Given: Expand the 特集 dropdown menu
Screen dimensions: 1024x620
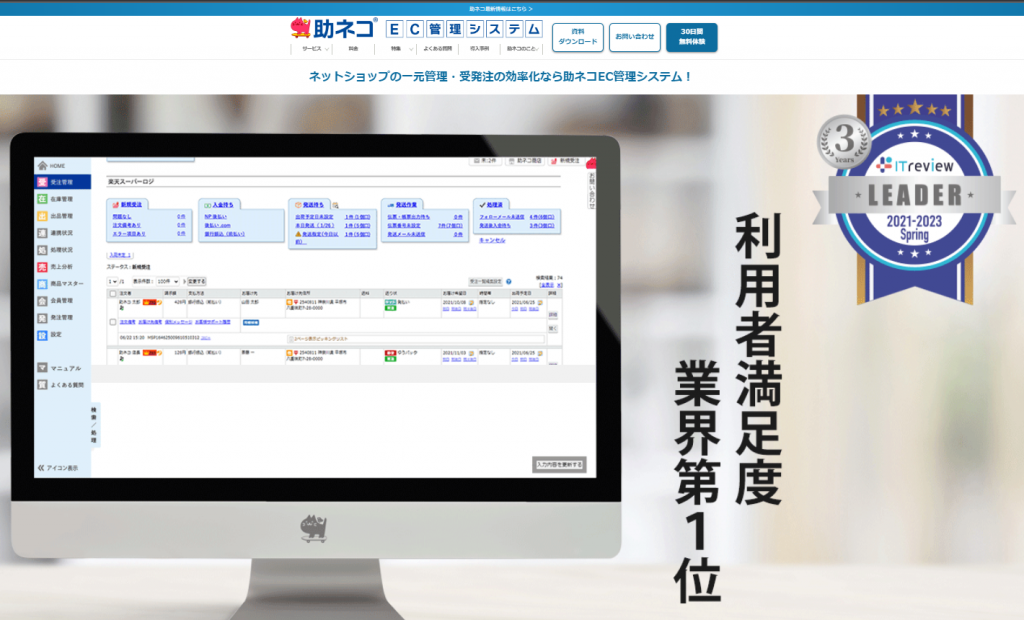Looking at the screenshot, I should click(397, 48).
